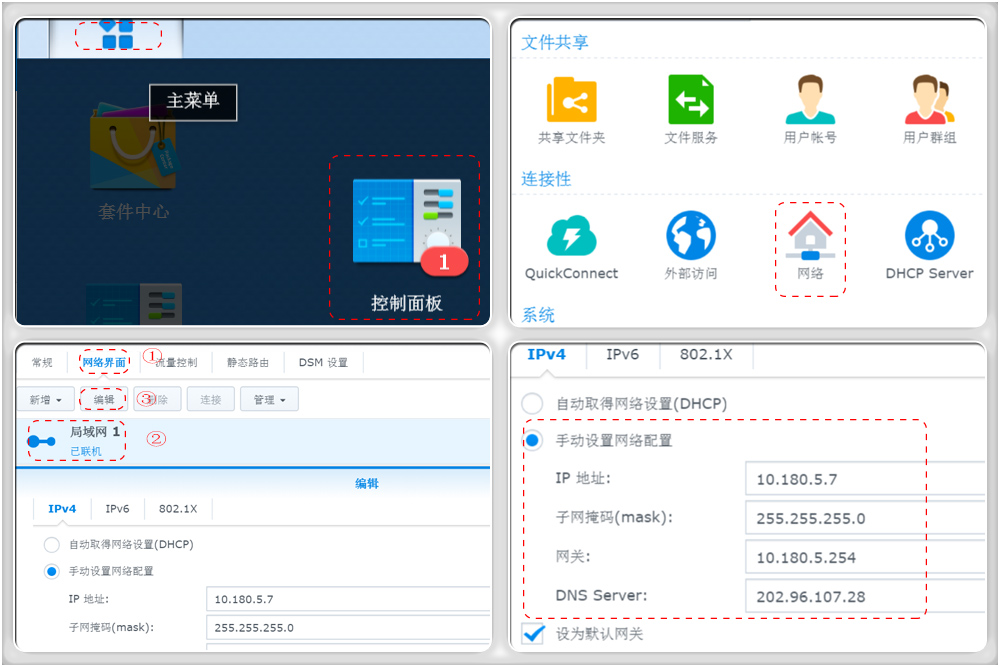Switch to the IPv6 tab
This screenshot has width=1000, height=667.
tap(621, 353)
